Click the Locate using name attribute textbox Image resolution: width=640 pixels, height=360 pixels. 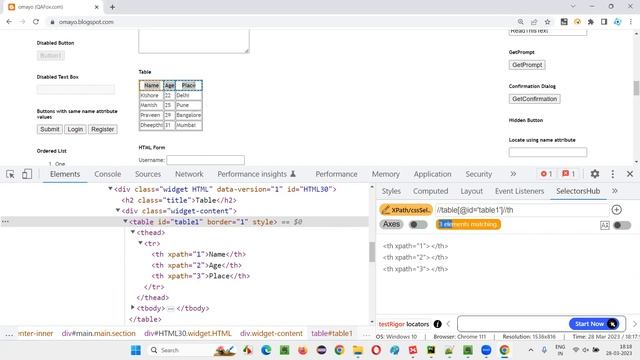[x=548, y=152]
